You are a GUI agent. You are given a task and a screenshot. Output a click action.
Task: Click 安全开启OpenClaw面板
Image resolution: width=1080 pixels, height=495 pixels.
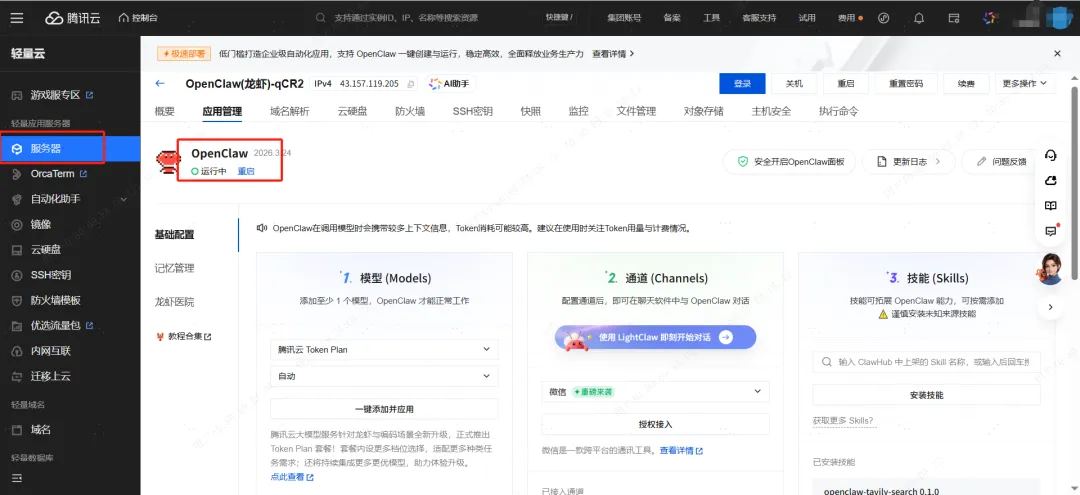(x=789, y=162)
